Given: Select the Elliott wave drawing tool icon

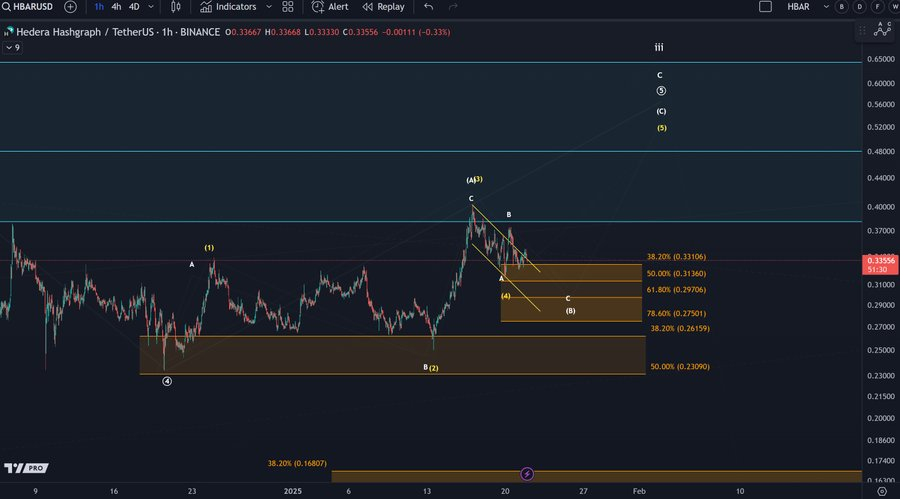Looking at the screenshot, I should [881, 28].
